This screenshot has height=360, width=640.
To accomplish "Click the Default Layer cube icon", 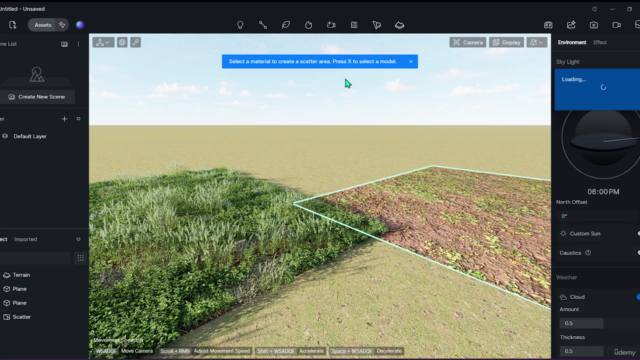I will [5, 136].
